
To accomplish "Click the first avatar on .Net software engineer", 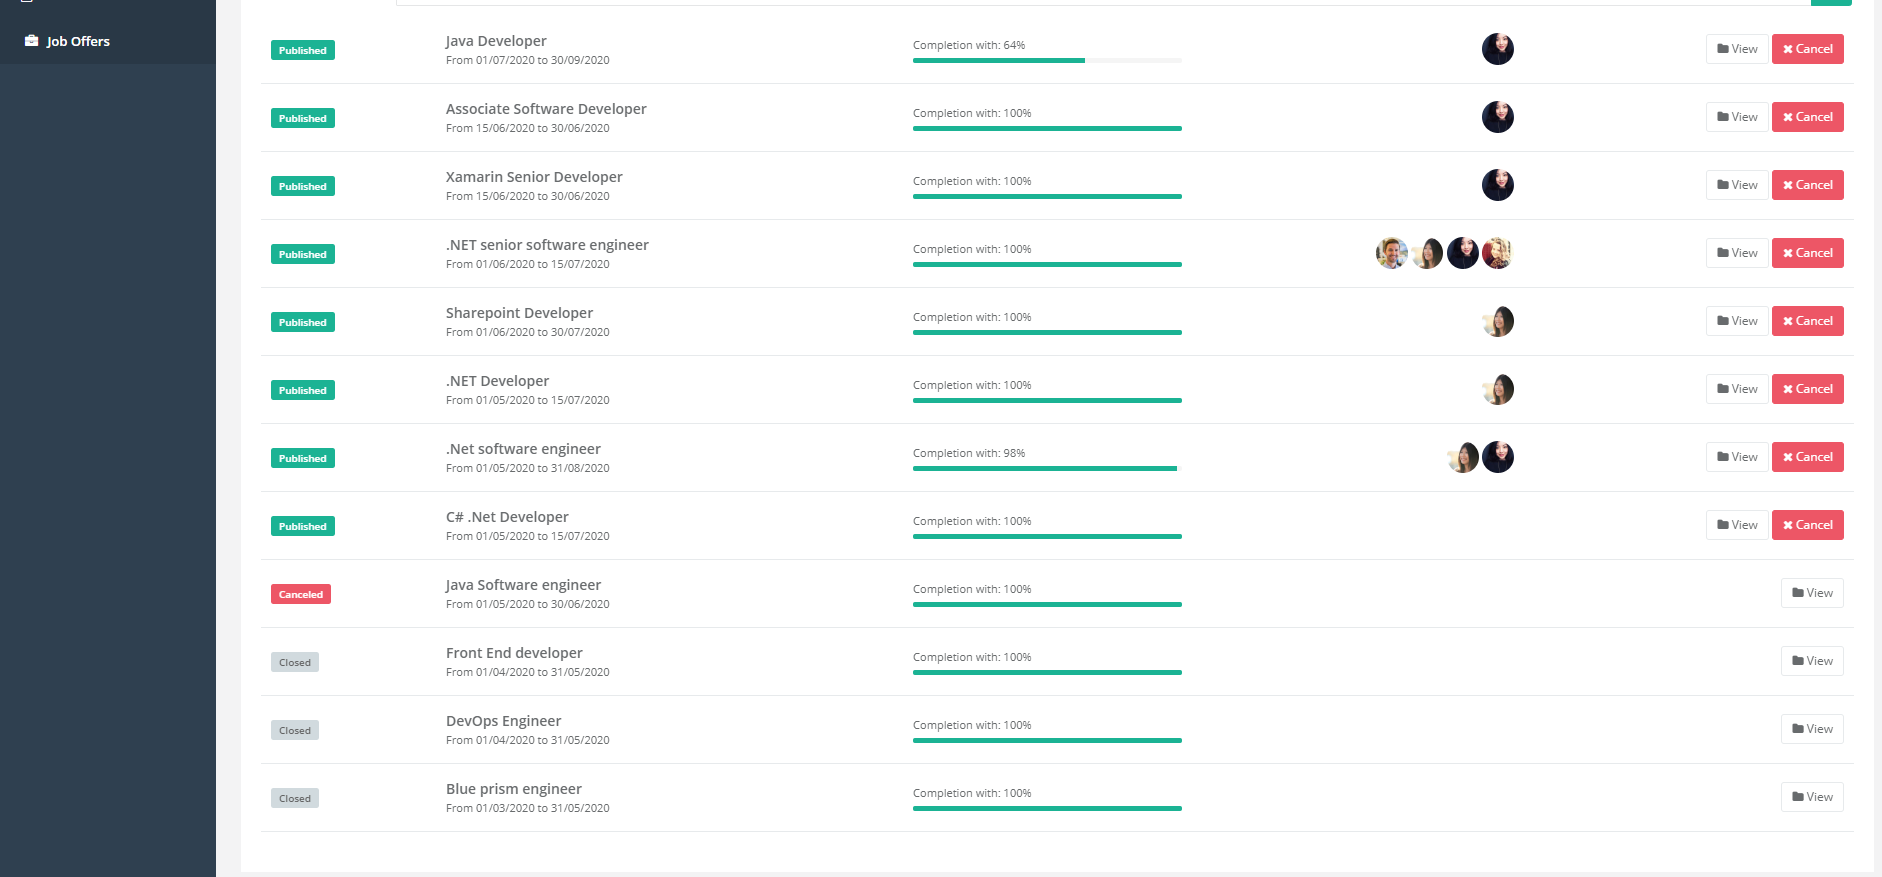I will pyautogui.click(x=1463, y=457).
